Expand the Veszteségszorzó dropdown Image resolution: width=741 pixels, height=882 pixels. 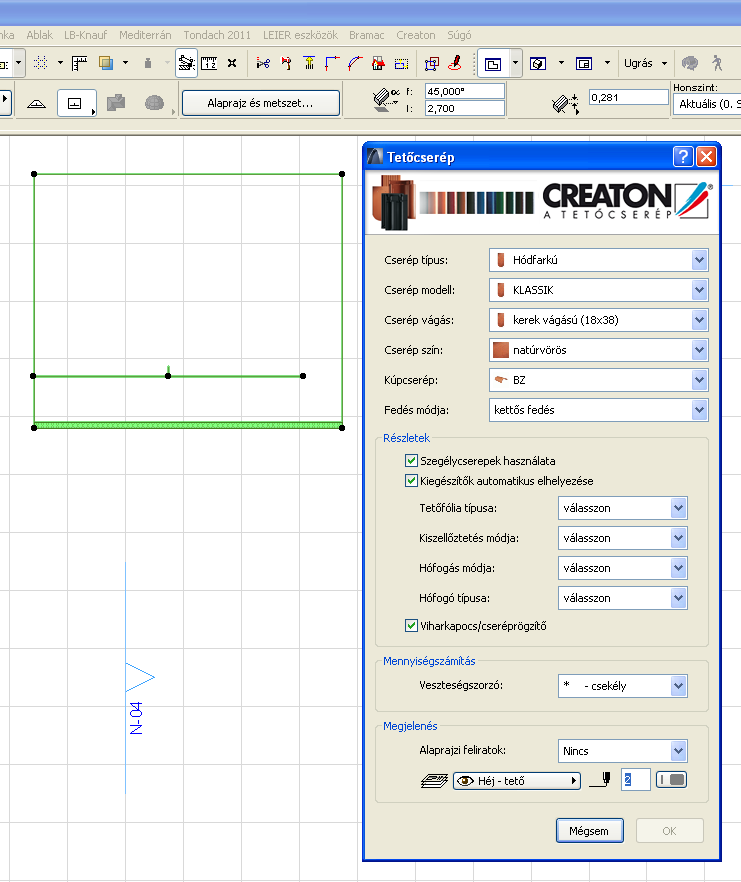[678, 686]
